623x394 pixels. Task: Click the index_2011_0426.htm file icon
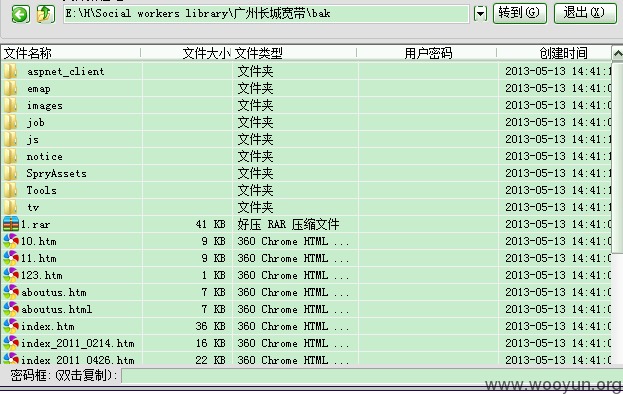(x=11, y=359)
